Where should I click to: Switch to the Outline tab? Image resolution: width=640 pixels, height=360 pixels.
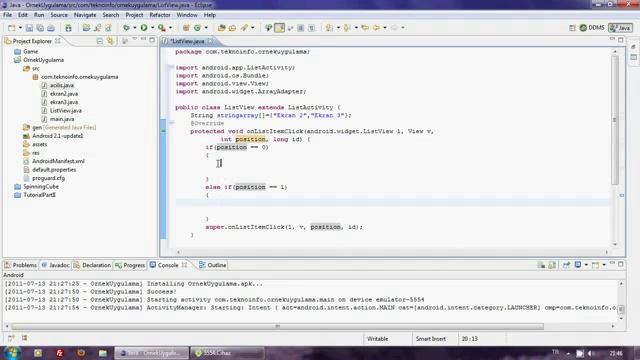pyautogui.click(x=213, y=265)
